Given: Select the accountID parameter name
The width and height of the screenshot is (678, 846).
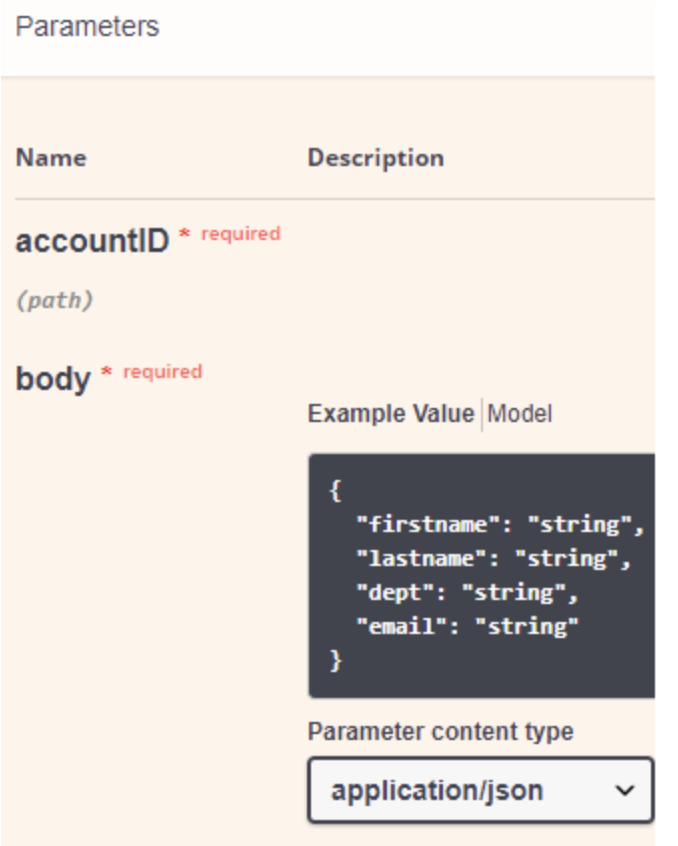Looking at the screenshot, I should [x=92, y=241].
